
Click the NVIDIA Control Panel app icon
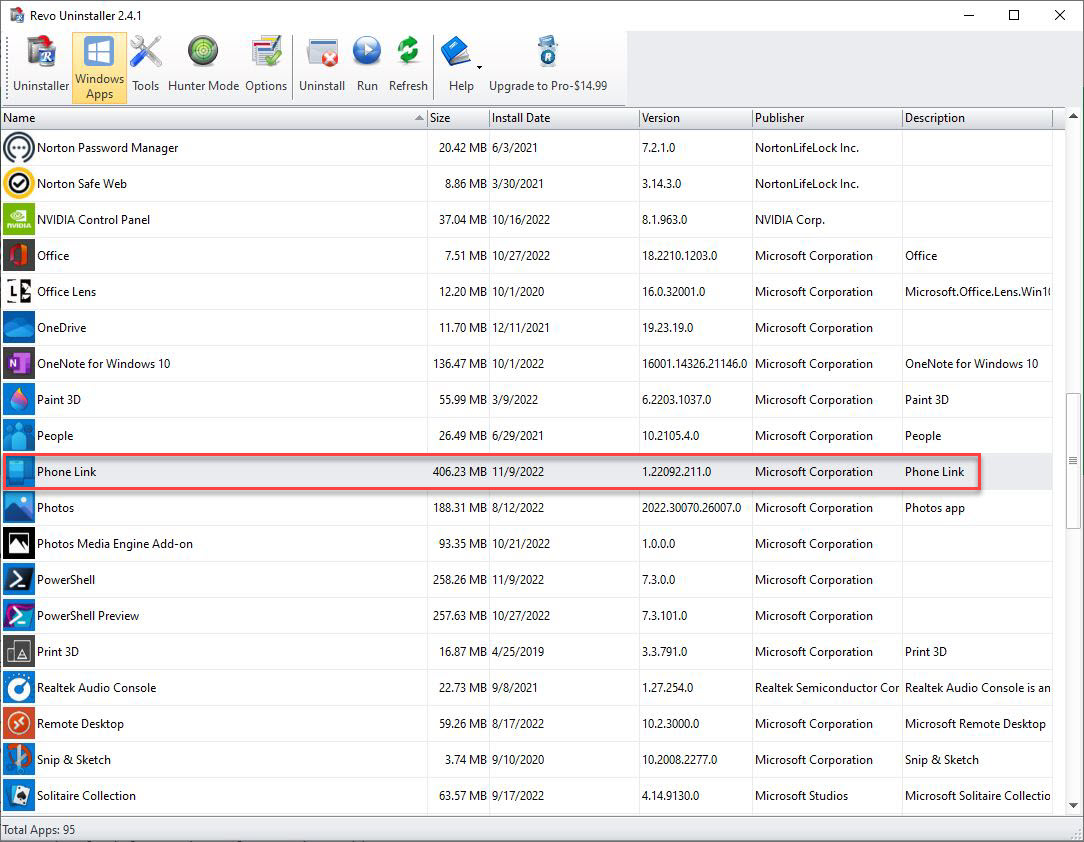point(18,219)
